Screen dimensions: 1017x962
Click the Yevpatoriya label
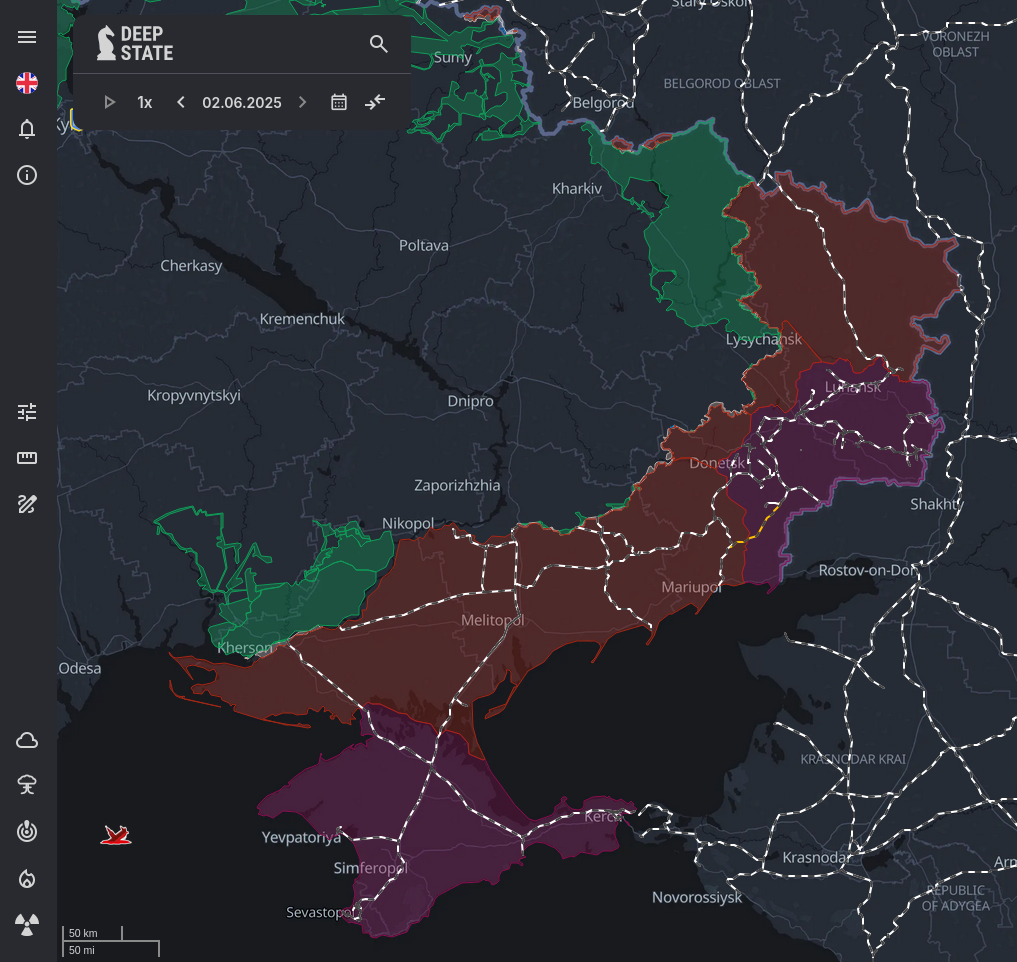click(x=301, y=837)
